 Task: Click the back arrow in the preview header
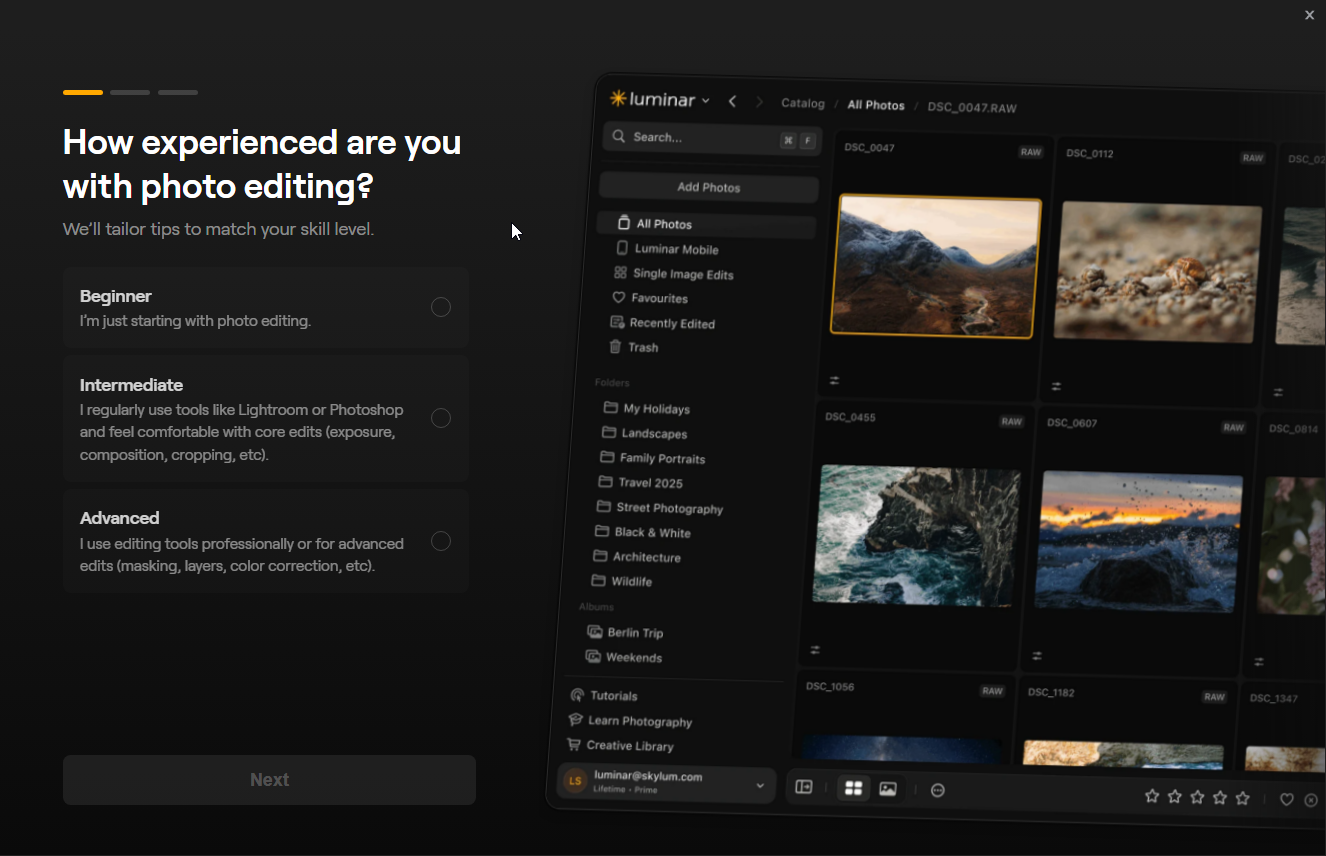(x=733, y=101)
